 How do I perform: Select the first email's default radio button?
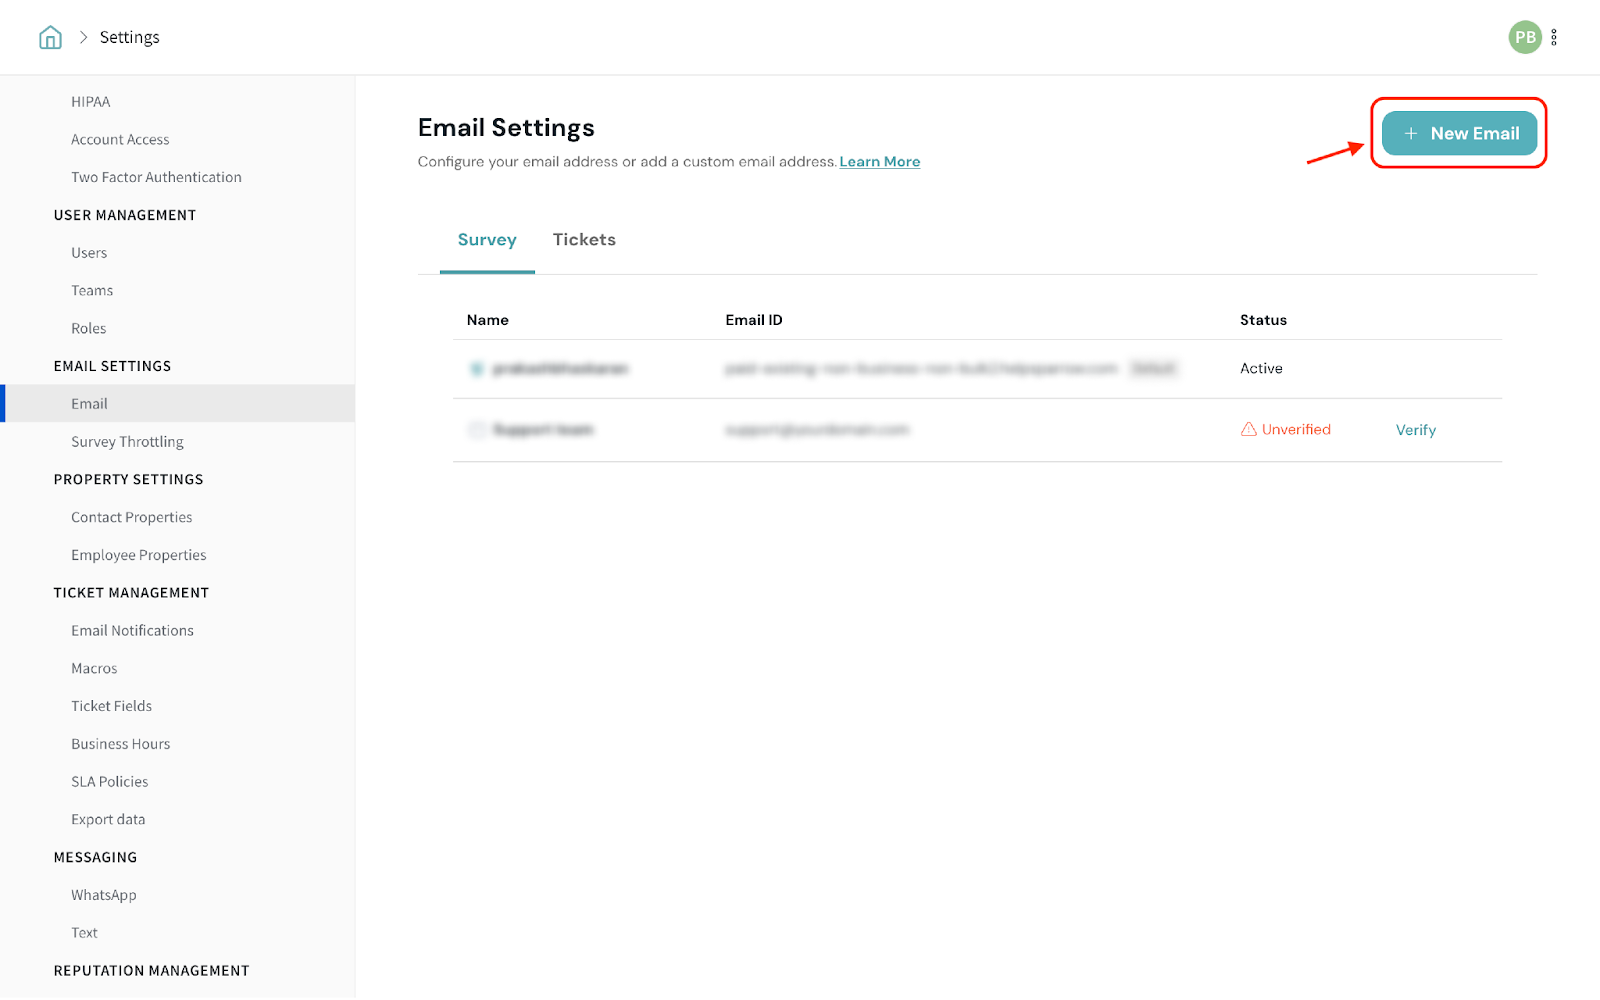click(x=477, y=369)
